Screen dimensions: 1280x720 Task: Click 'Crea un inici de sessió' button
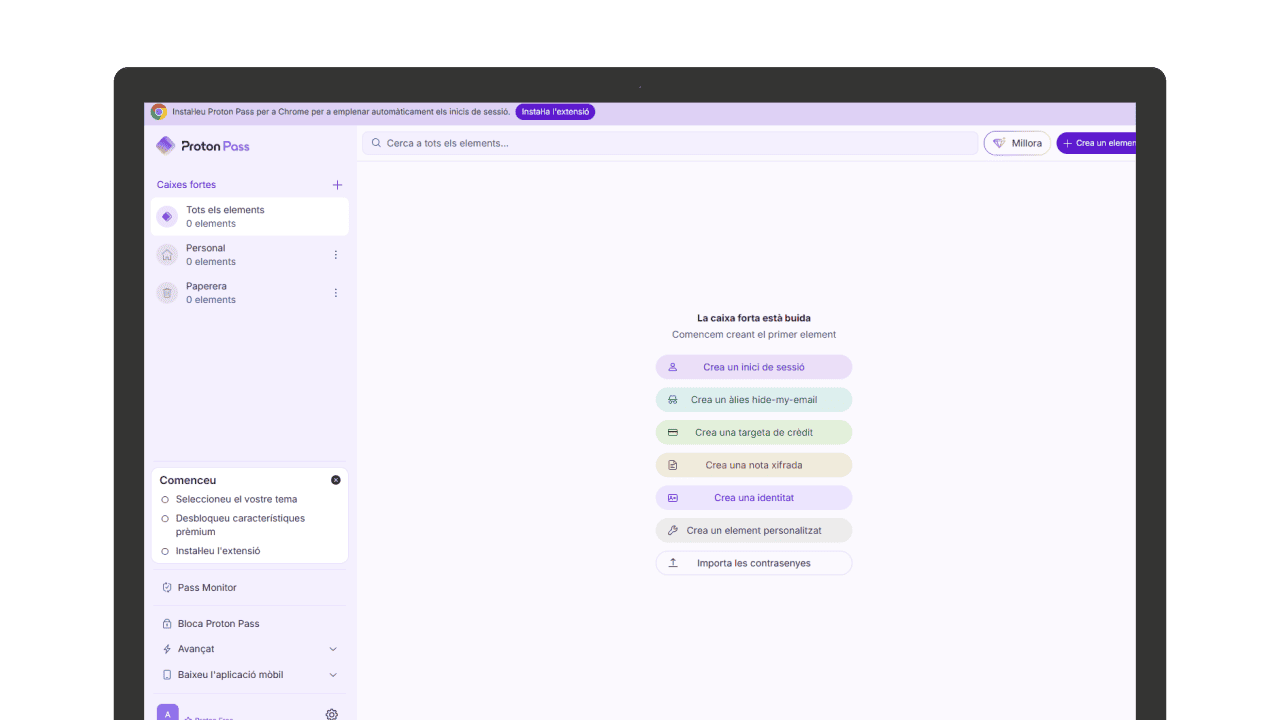[x=754, y=367]
